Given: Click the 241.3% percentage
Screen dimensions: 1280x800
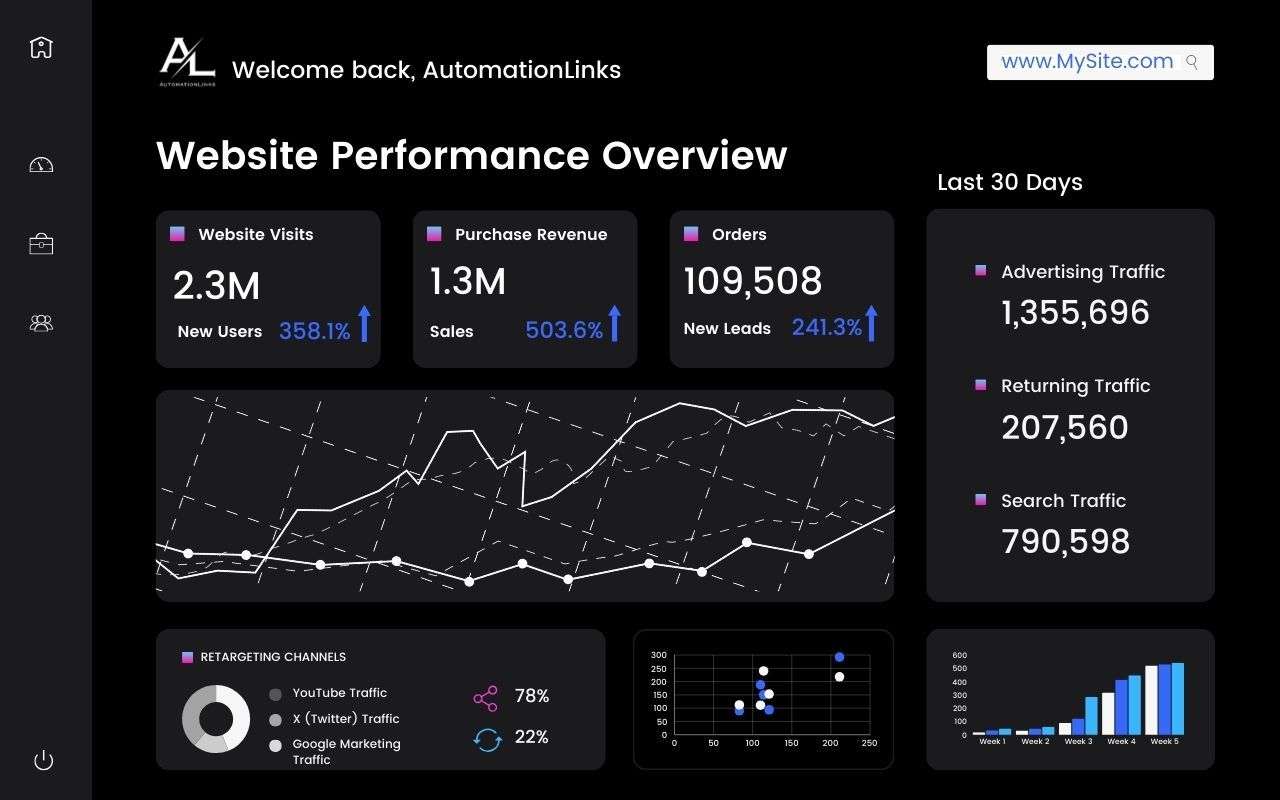Looking at the screenshot, I should pos(827,328).
